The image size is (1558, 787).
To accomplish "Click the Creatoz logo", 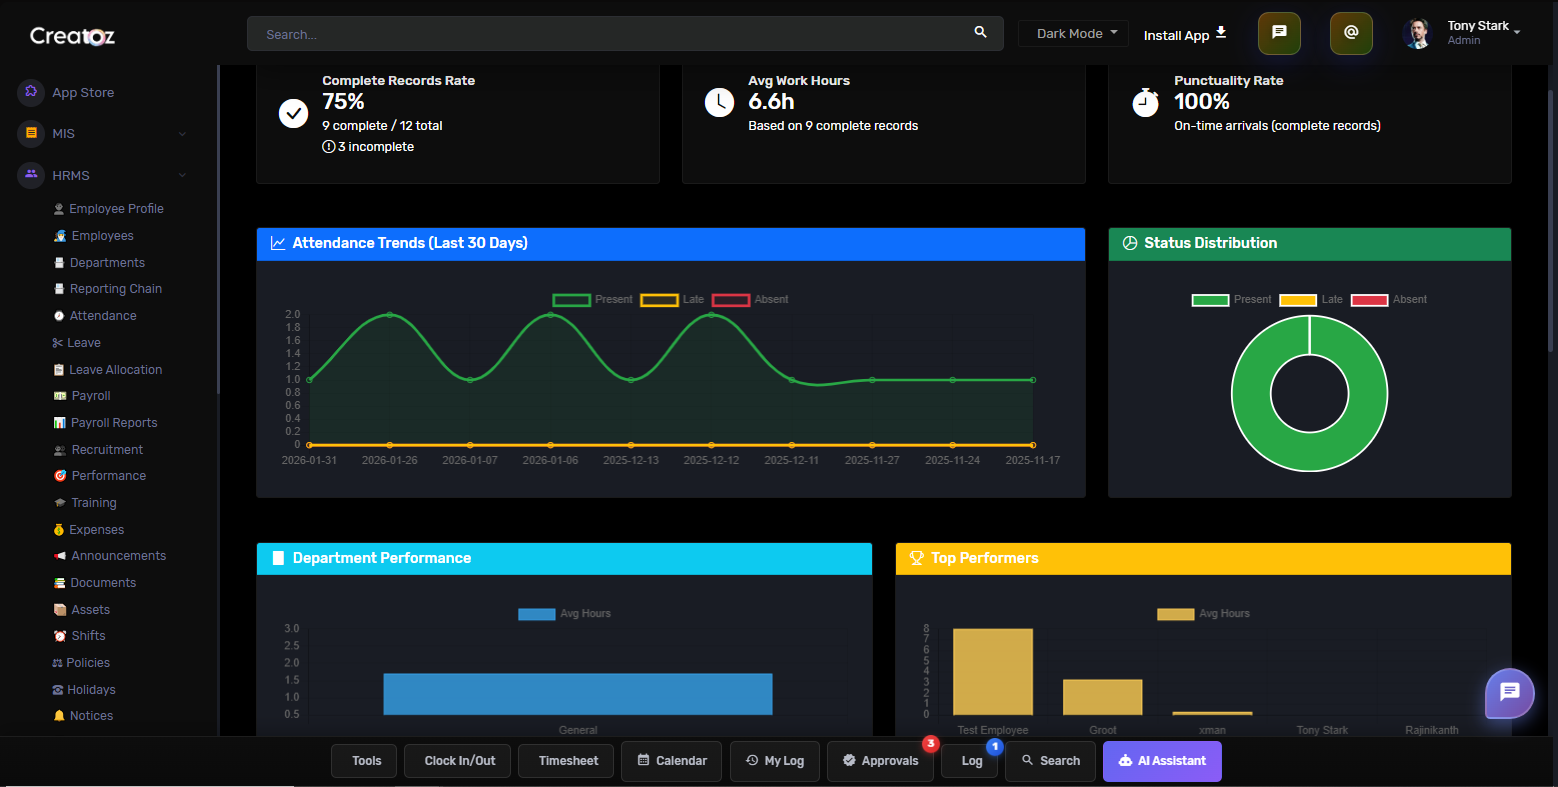I will pos(72,36).
